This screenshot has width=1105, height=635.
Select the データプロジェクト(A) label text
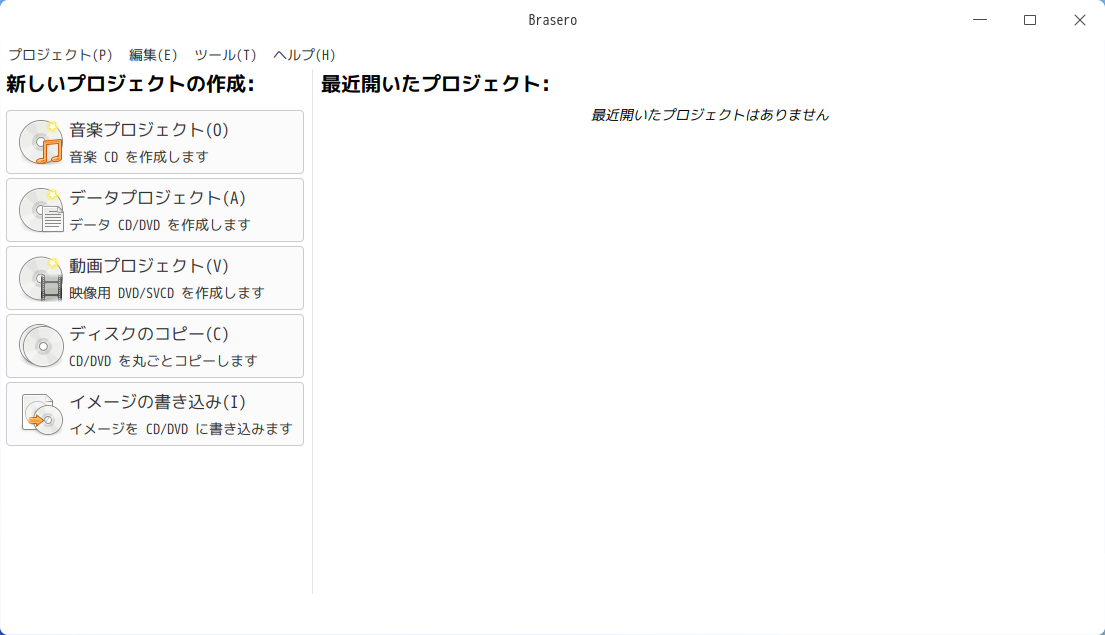[157, 198]
